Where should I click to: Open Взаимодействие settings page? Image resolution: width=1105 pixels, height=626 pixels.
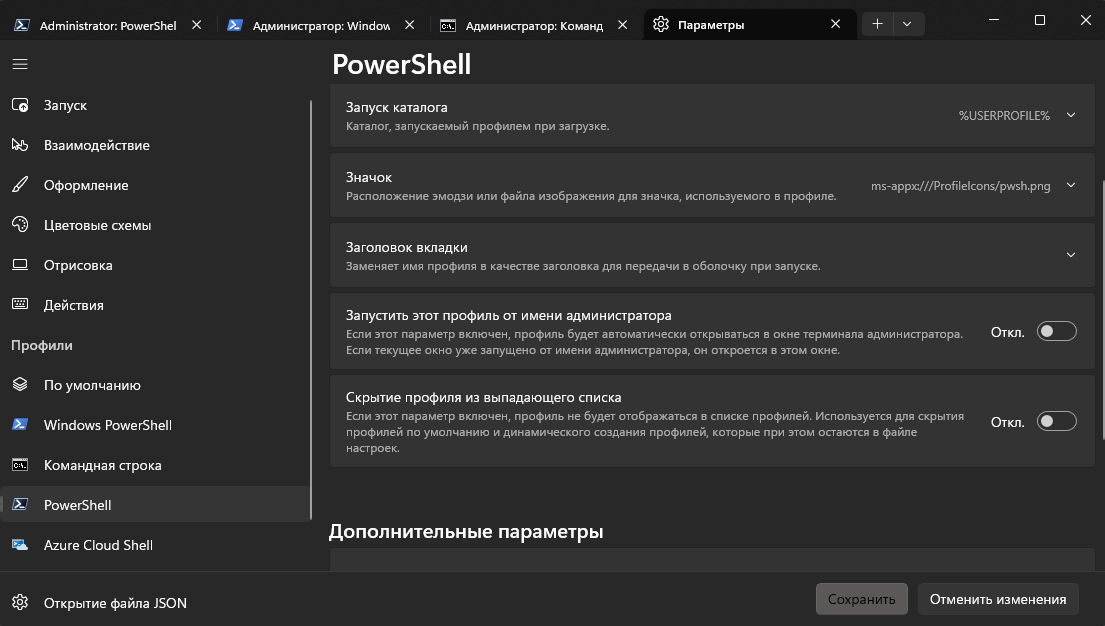(x=155, y=145)
